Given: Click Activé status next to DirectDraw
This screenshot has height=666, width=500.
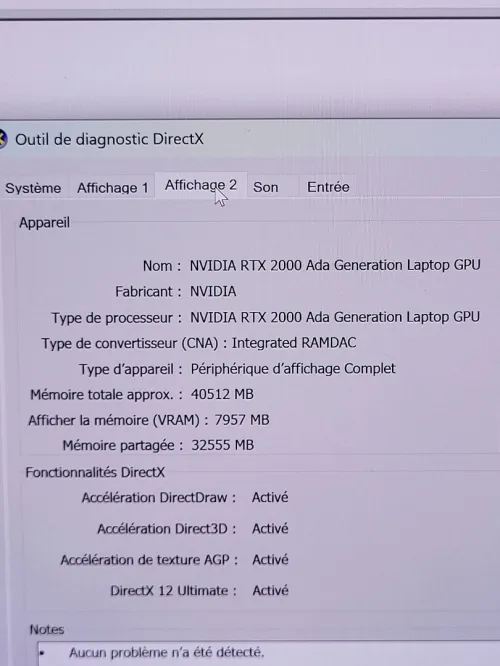Looking at the screenshot, I should pos(270,497).
